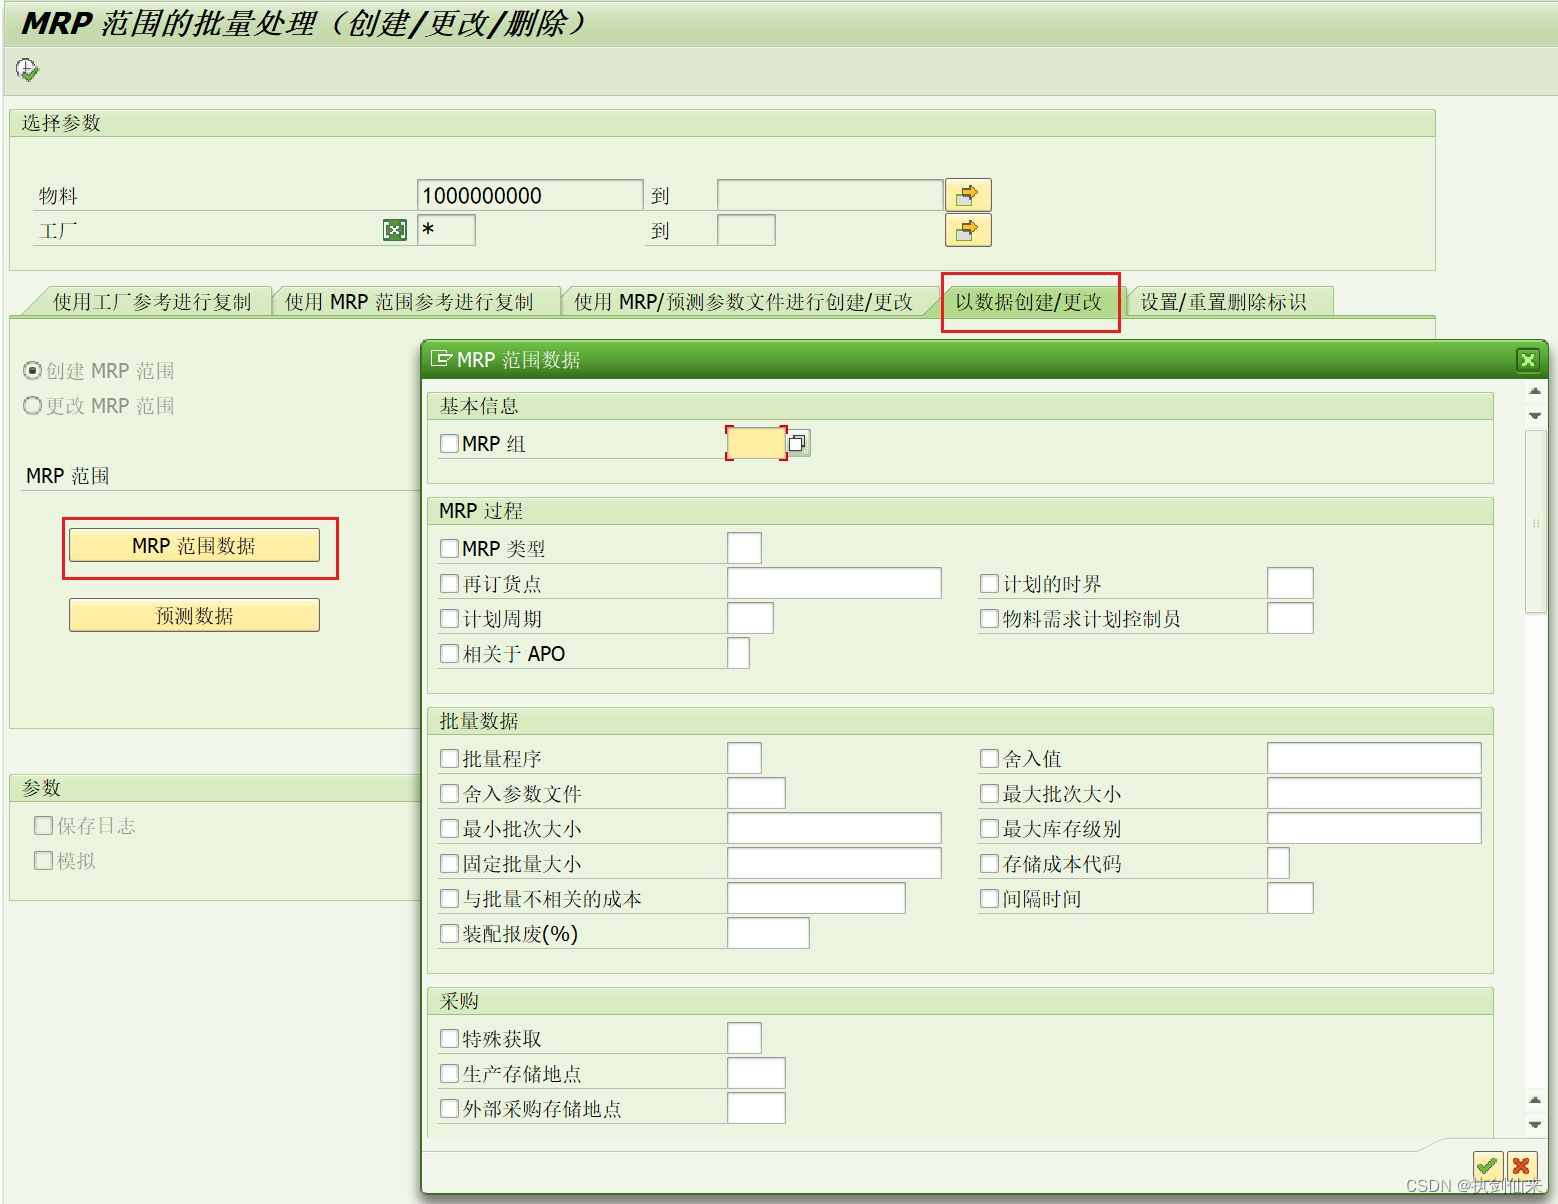Click the multi-value indicator icon beside 工厂 field
This screenshot has width=1558, height=1204.
coord(395,229)
